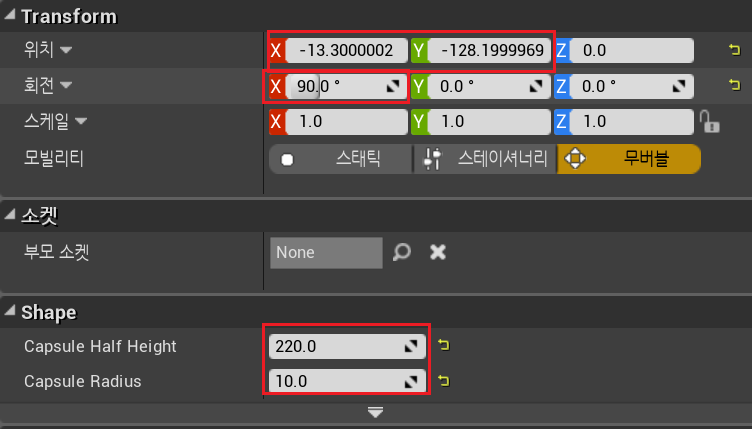
Task: Search parent socket magnifier icon
Action: [401, 252]
